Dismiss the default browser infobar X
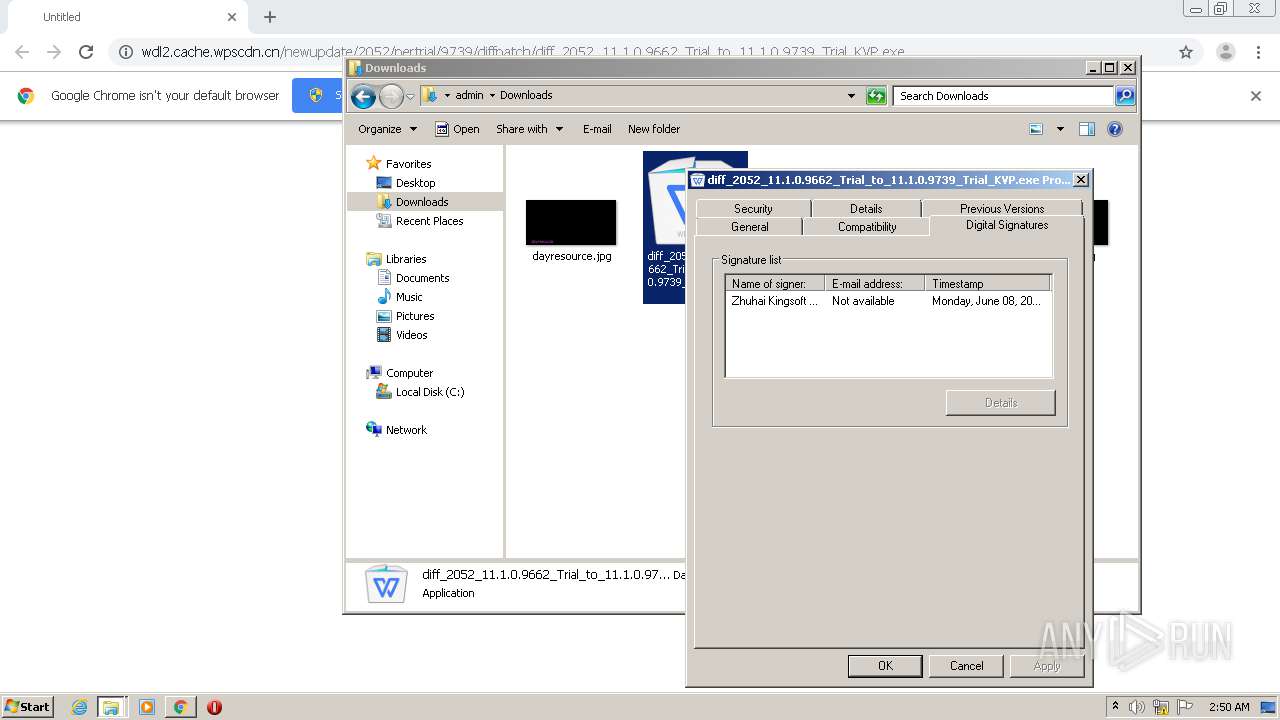The image size is (1280, 720). [1256, 96]
